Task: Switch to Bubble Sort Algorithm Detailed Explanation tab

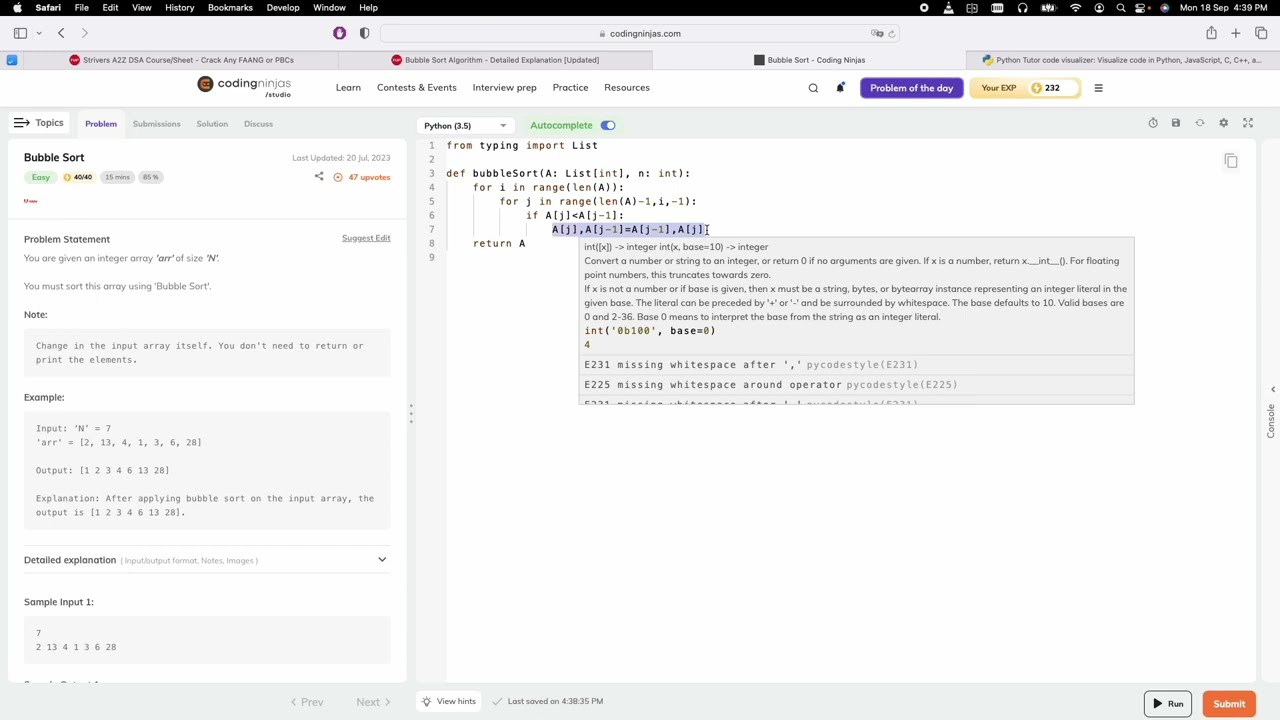Action: (x=494, y=60)
